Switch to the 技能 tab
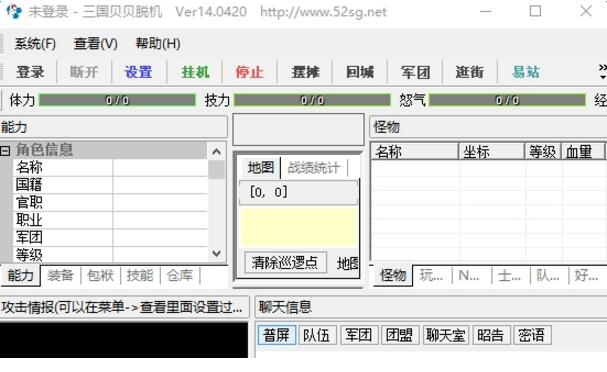Screen dimensions: 607x372 [140, 276]
